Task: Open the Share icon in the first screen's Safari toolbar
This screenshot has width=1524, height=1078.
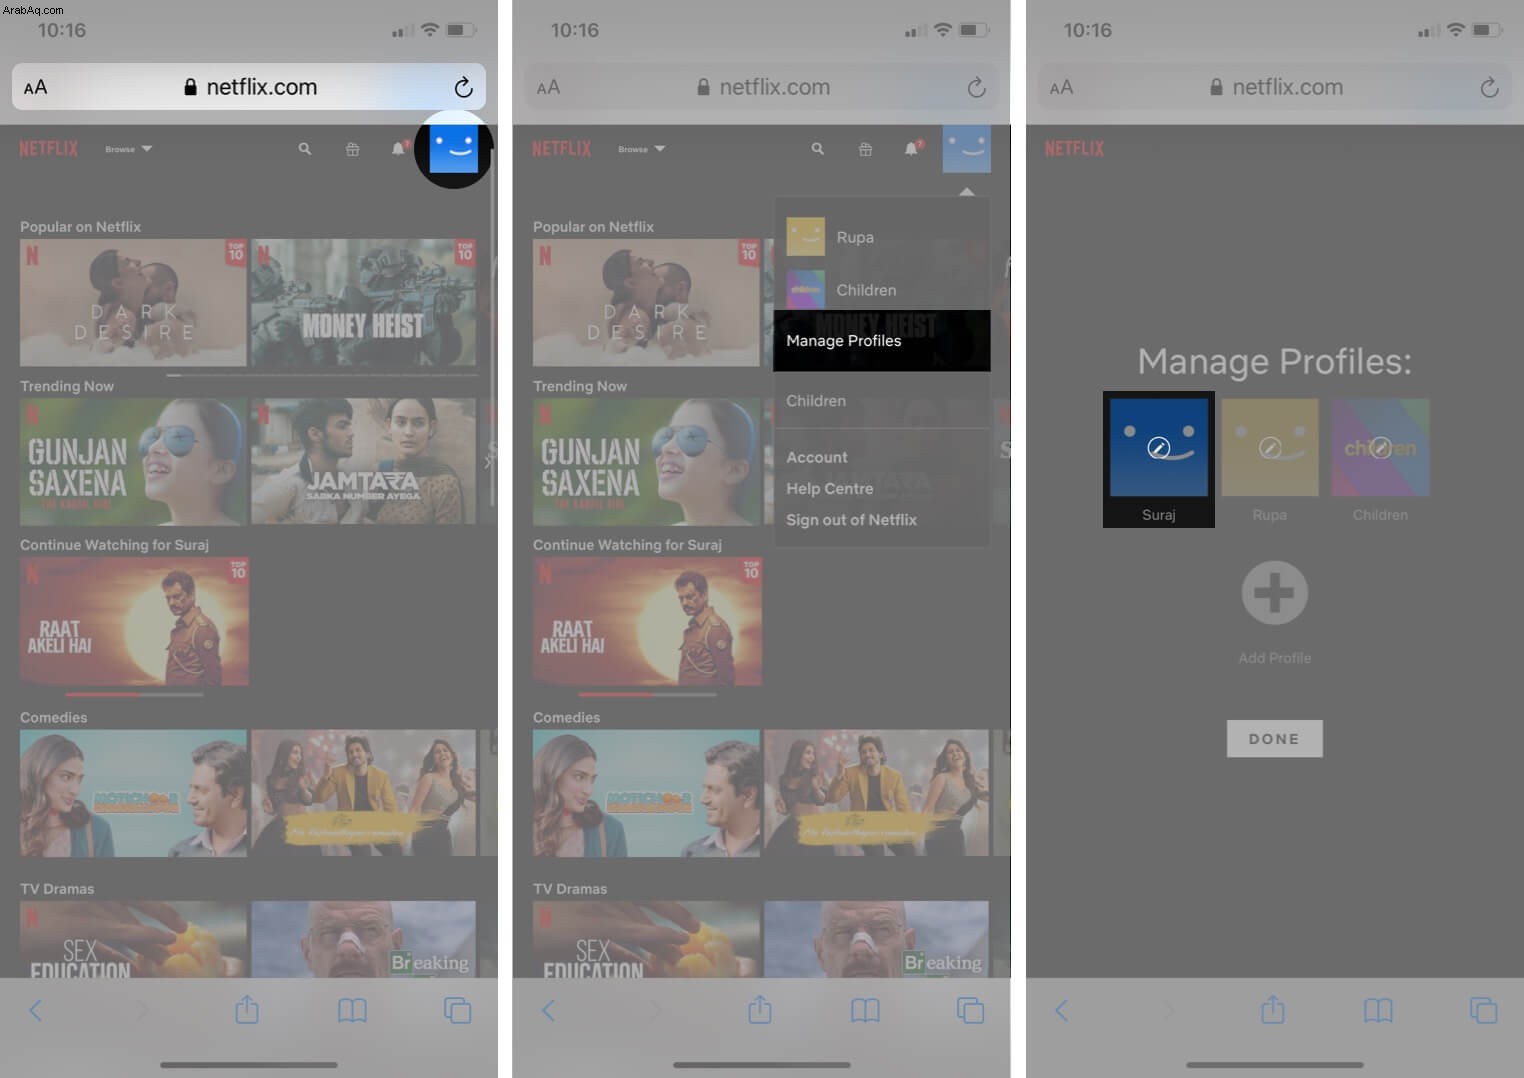Action: [247, 1010]
